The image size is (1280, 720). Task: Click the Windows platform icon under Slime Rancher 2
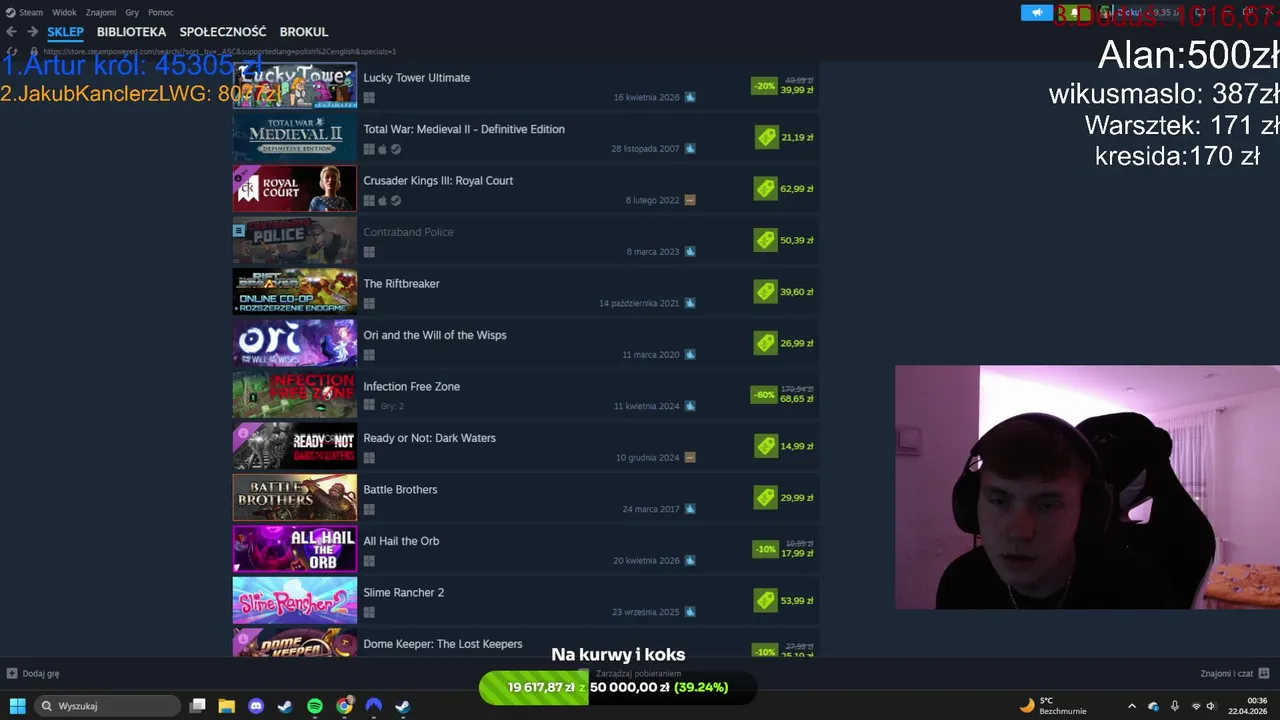tap(369, 613)
